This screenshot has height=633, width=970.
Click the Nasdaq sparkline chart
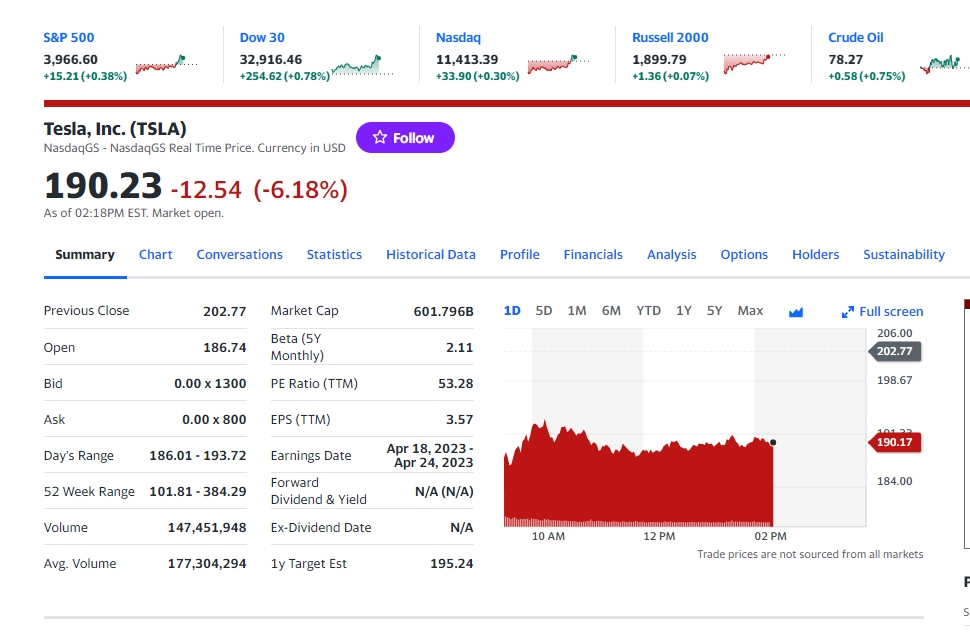tap(558, 65)
